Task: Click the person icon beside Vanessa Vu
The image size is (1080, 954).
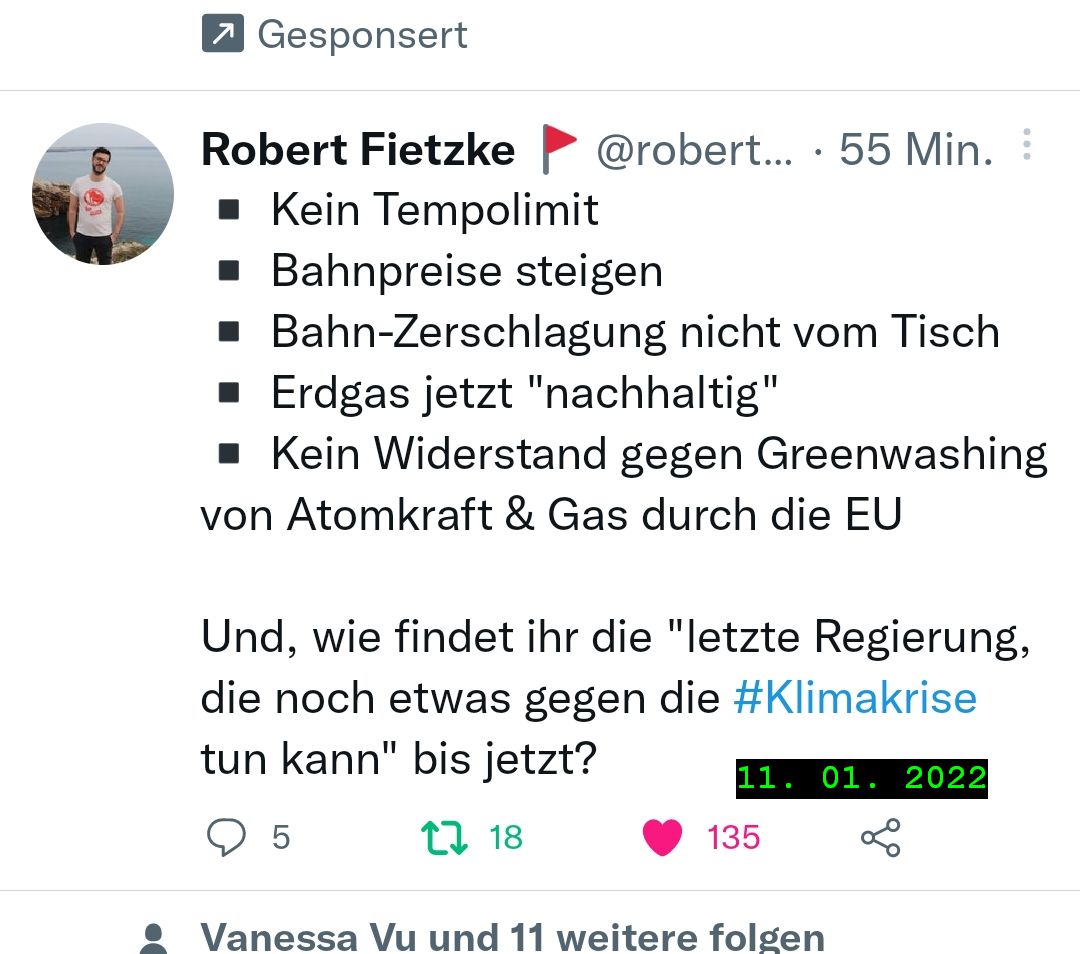Action: 153,938
